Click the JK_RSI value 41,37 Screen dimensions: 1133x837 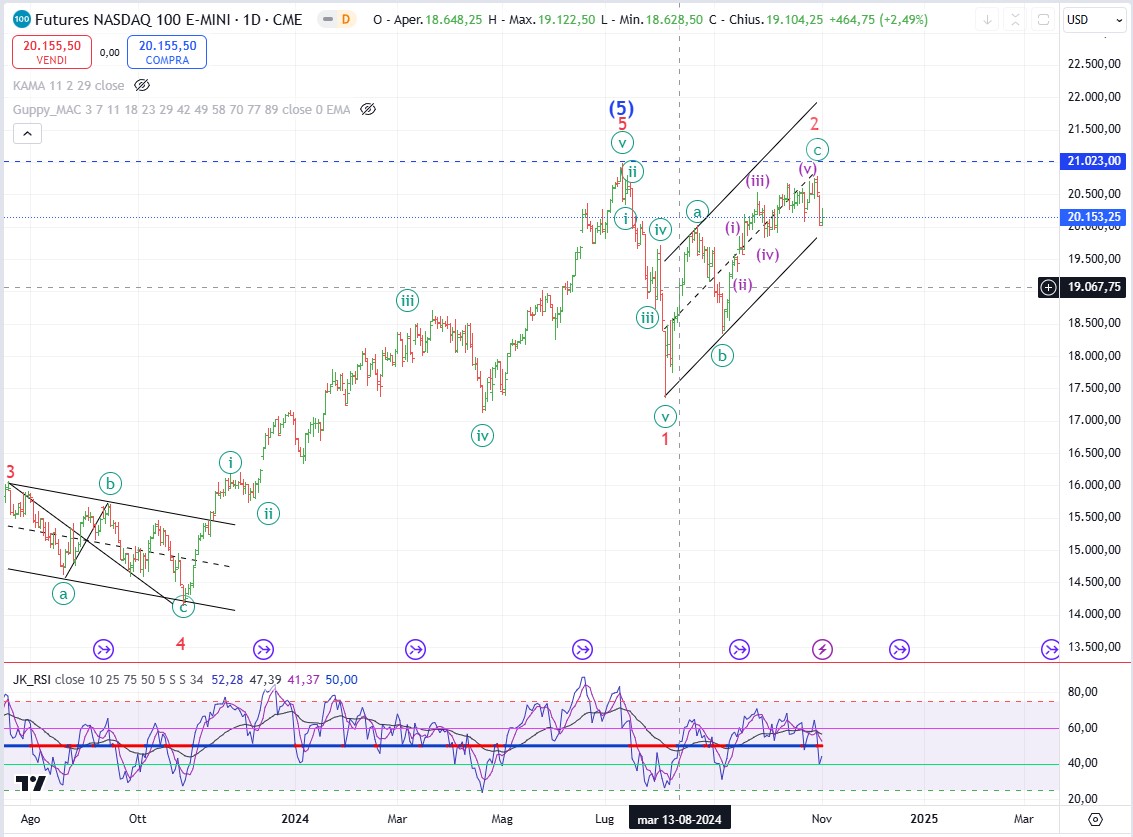[x=303, y=679]
